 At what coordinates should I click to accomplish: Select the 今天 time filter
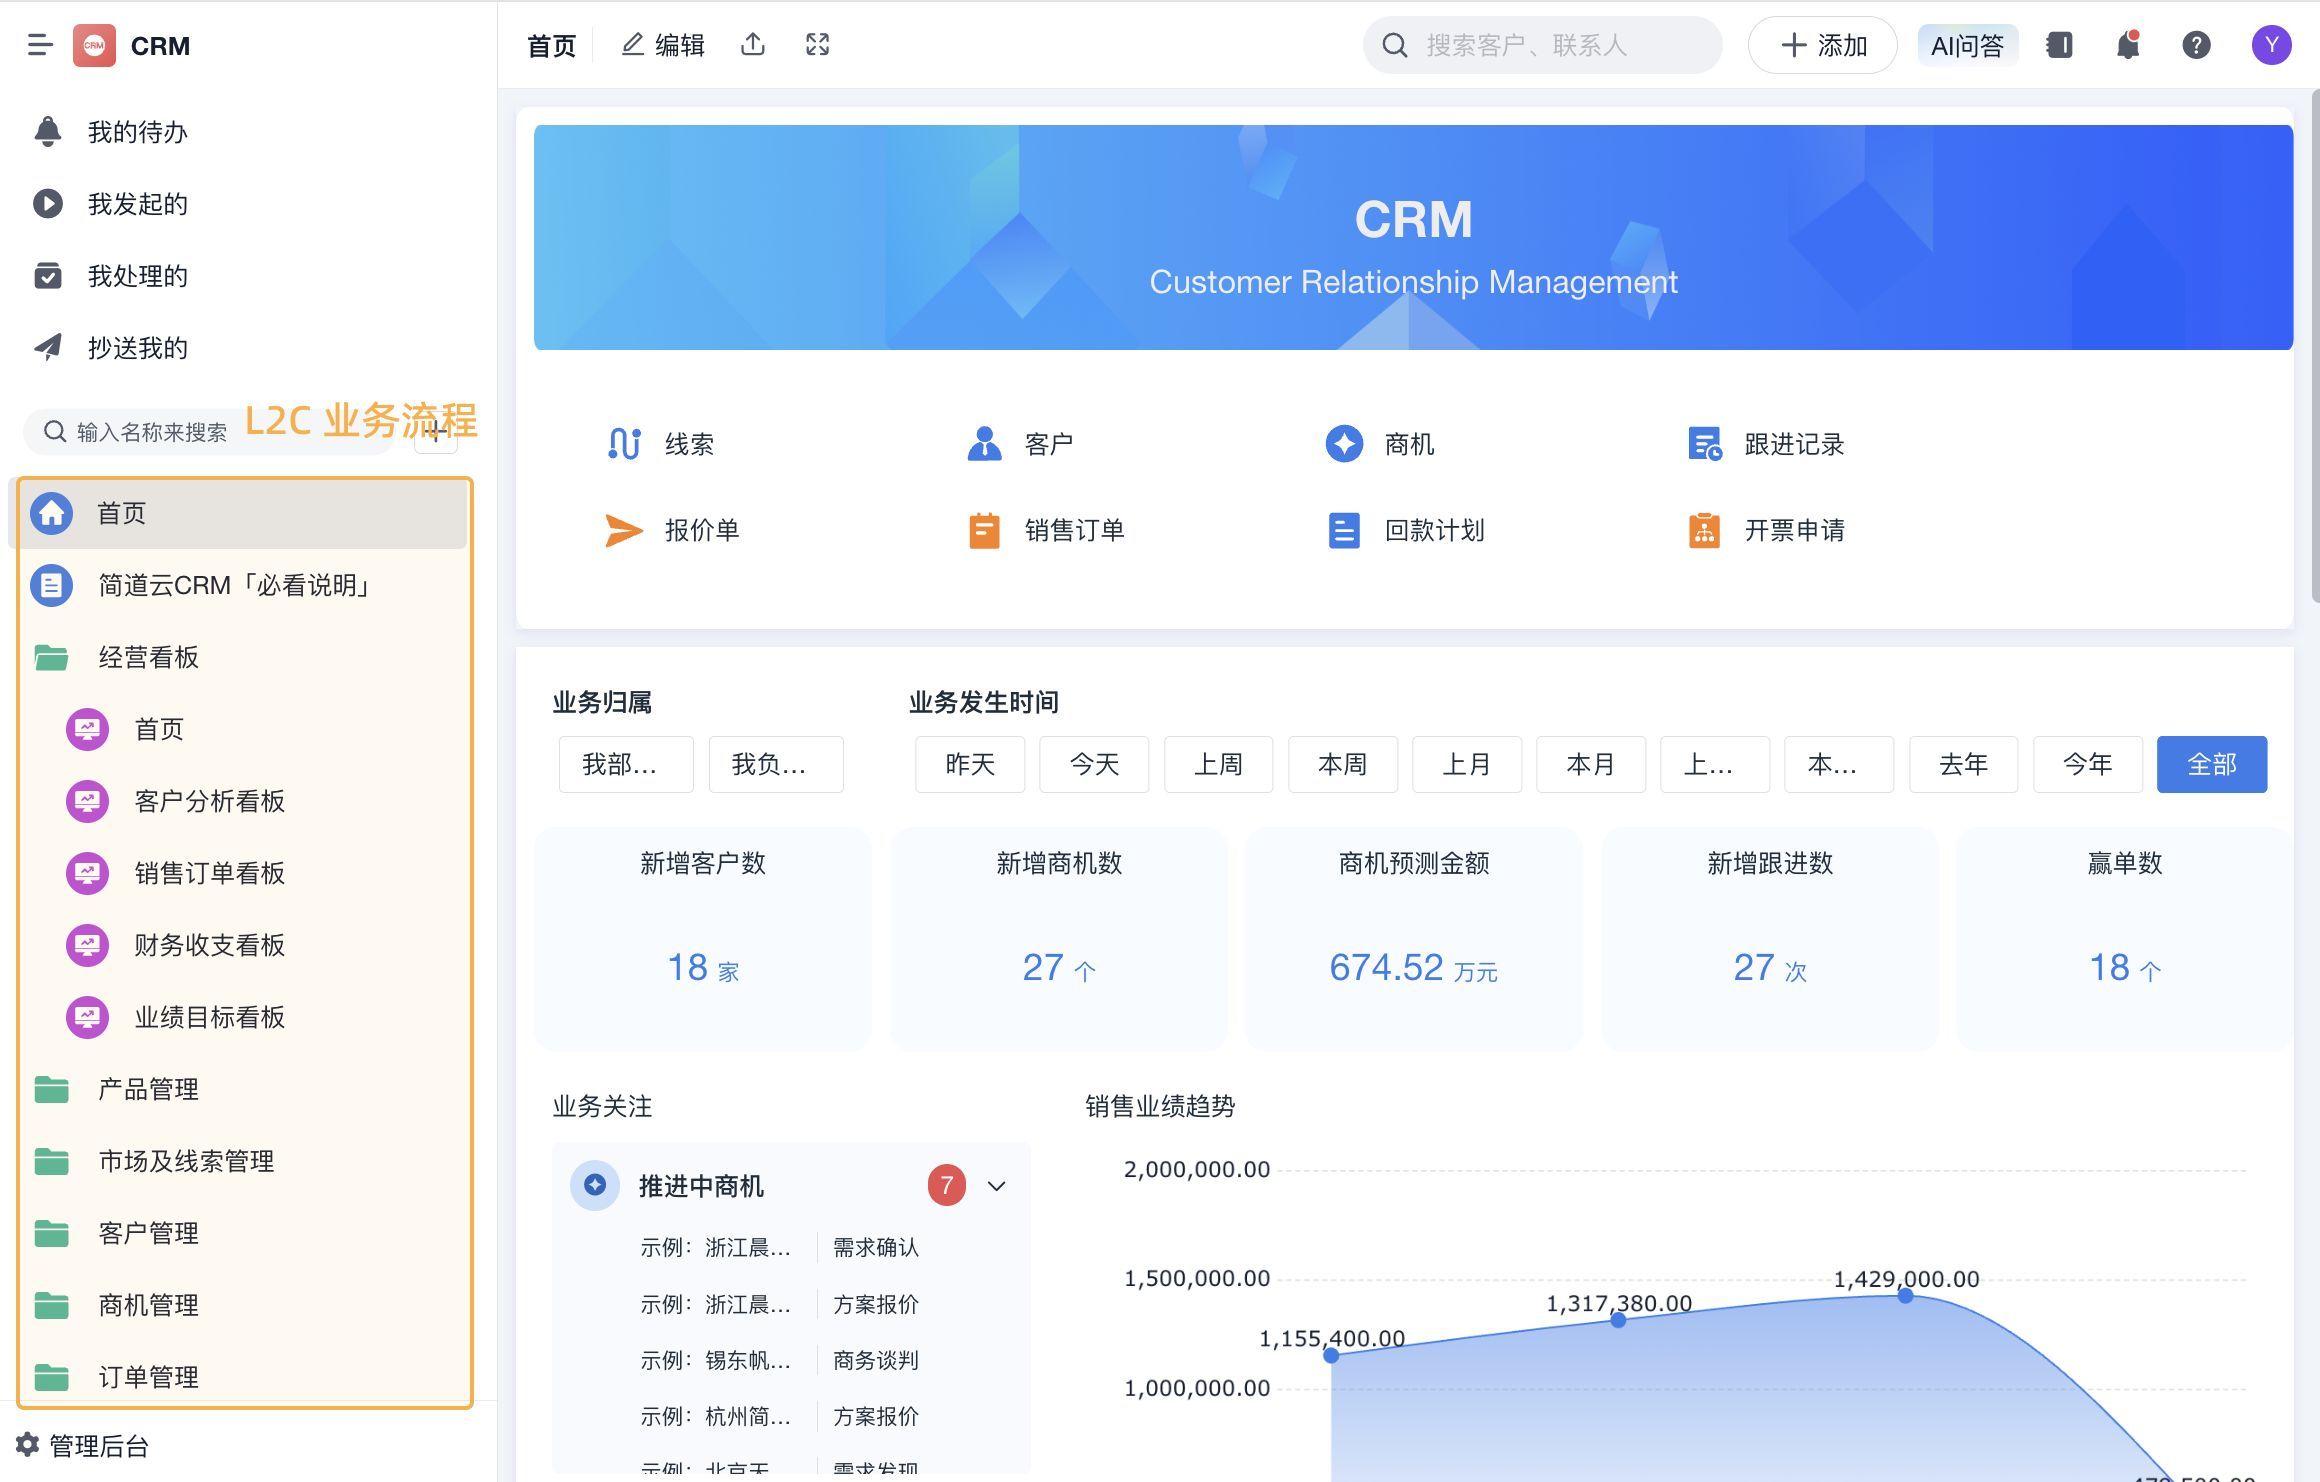[x=1094, y=765]
